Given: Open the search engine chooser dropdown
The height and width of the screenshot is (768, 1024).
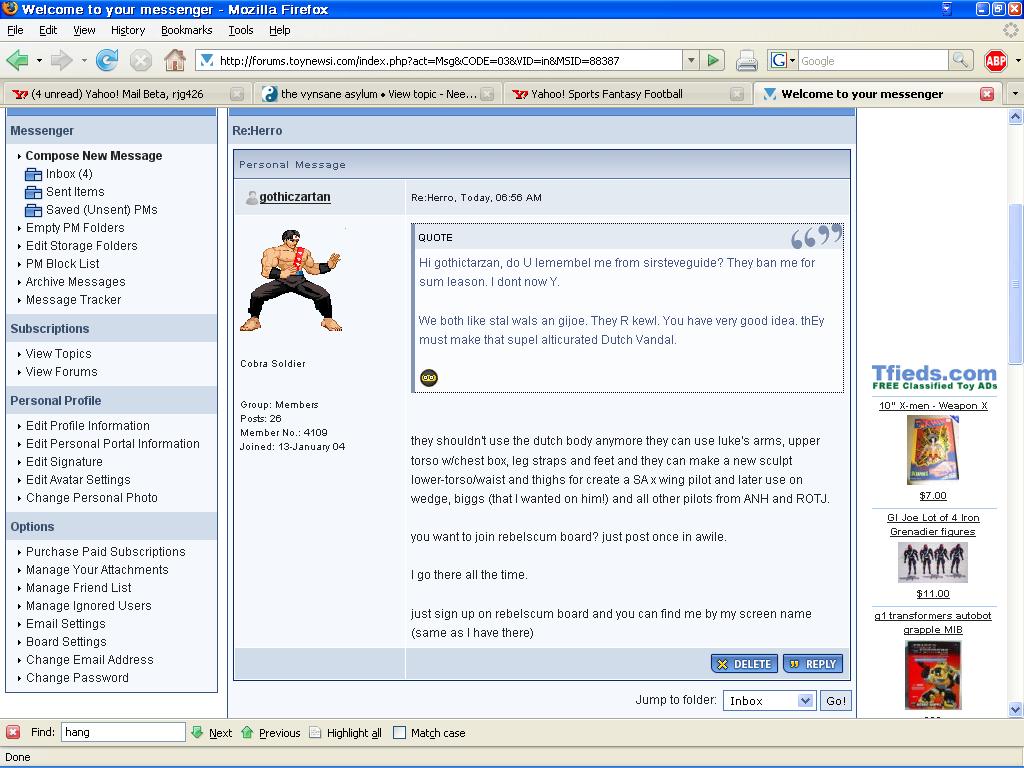Looking at the screenshot, I should tap(782, 61).
